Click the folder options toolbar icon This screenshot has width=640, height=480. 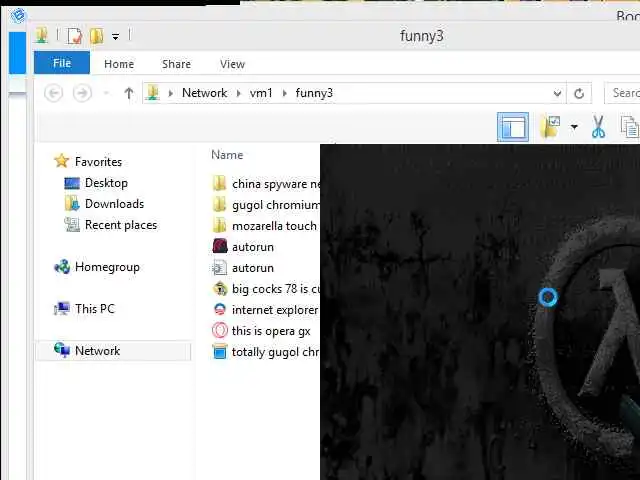pos(550,127)
